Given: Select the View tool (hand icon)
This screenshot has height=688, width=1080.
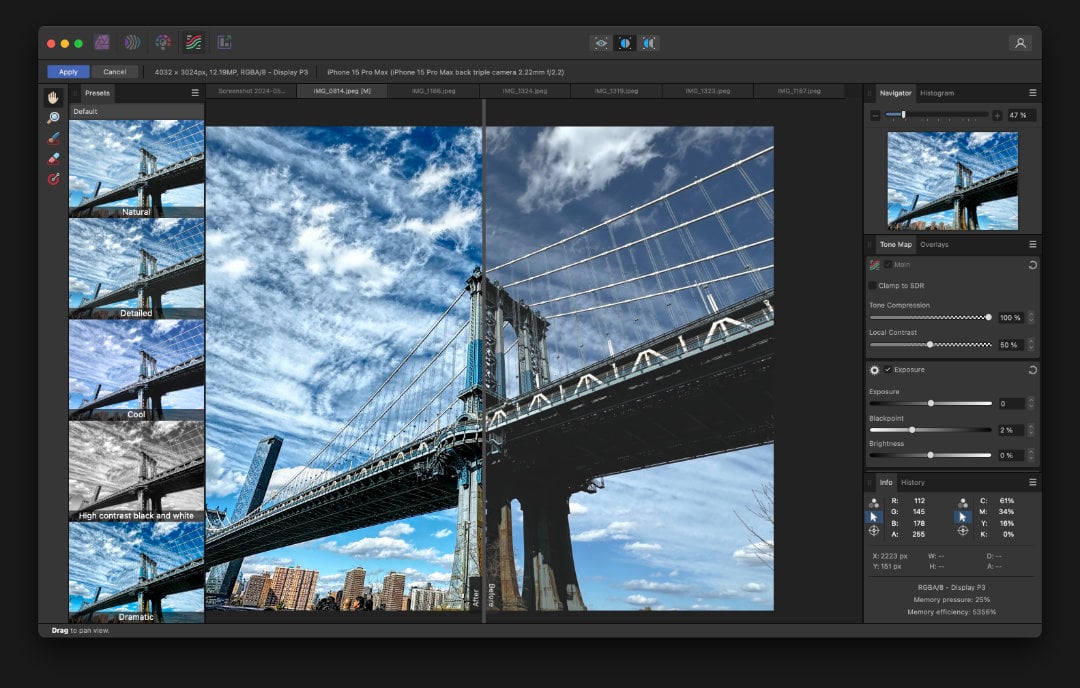Looking at the screenshot, I should (x=52, y=97).
